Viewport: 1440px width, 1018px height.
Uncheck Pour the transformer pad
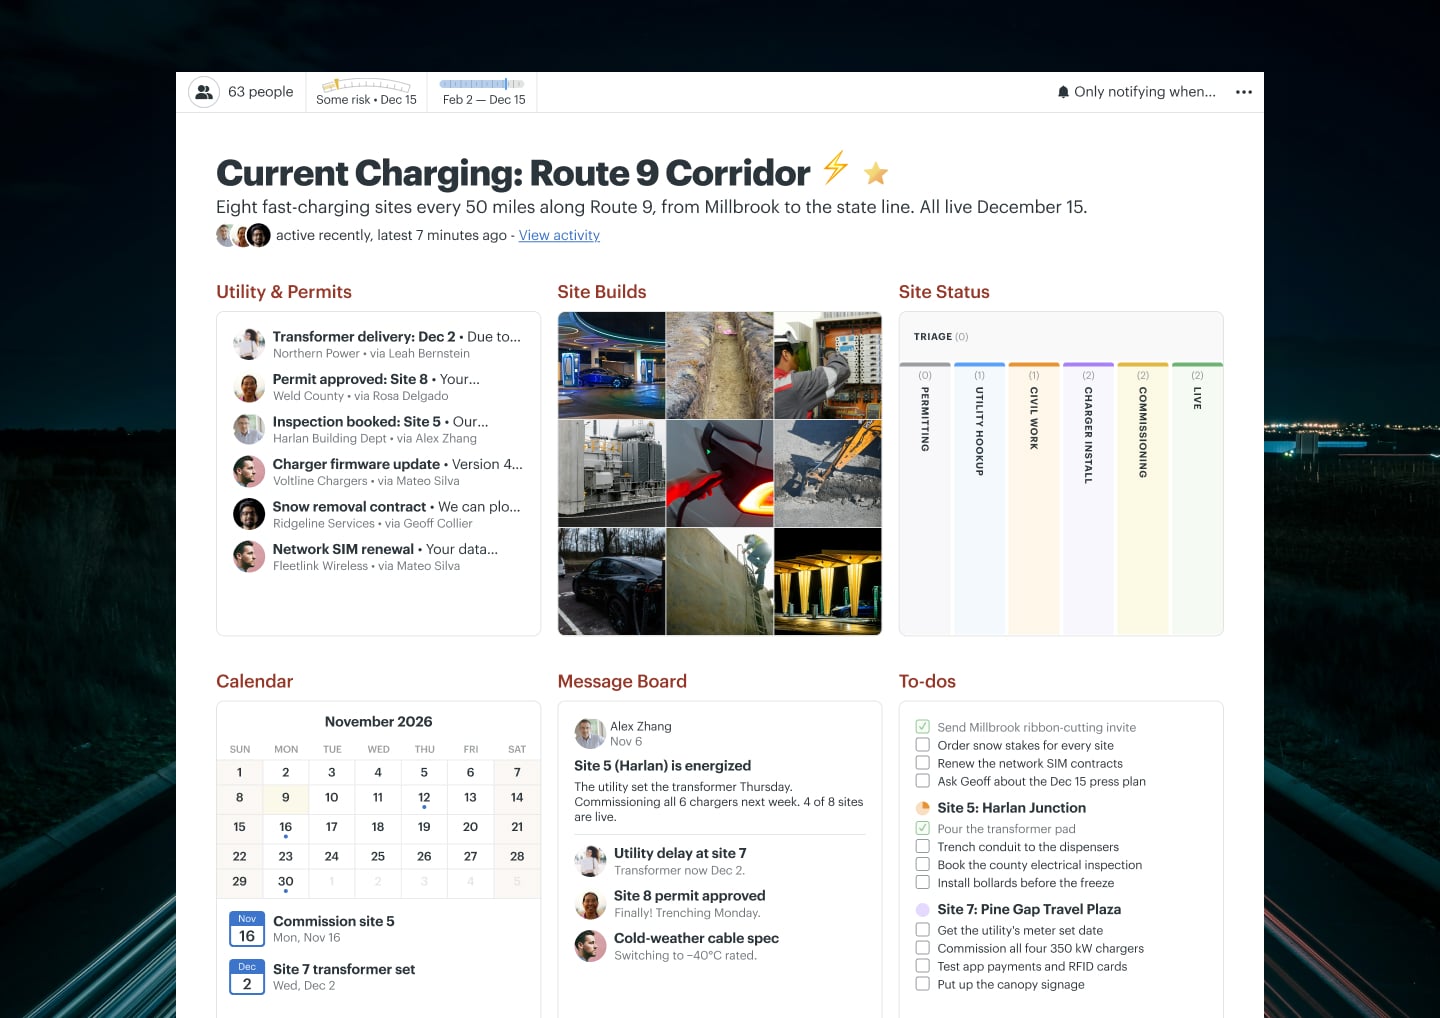click(923, 828)
